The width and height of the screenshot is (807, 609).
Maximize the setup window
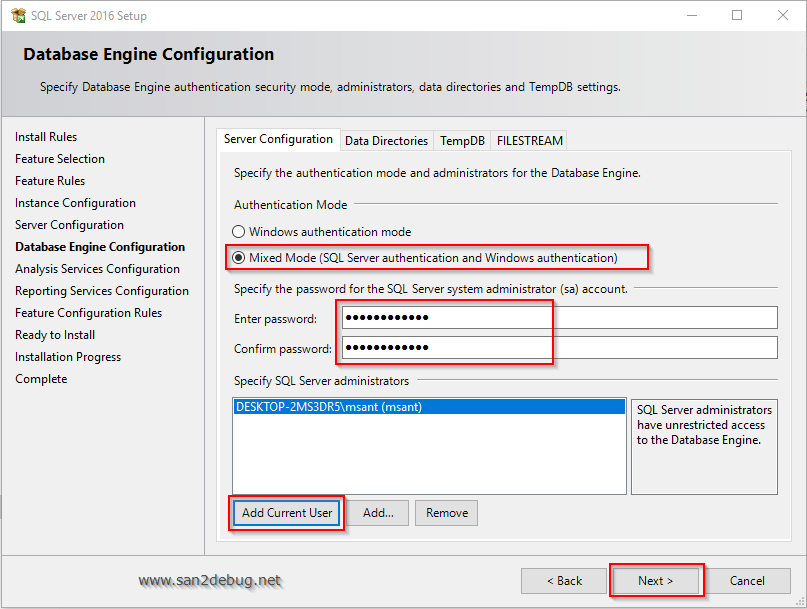737,16
